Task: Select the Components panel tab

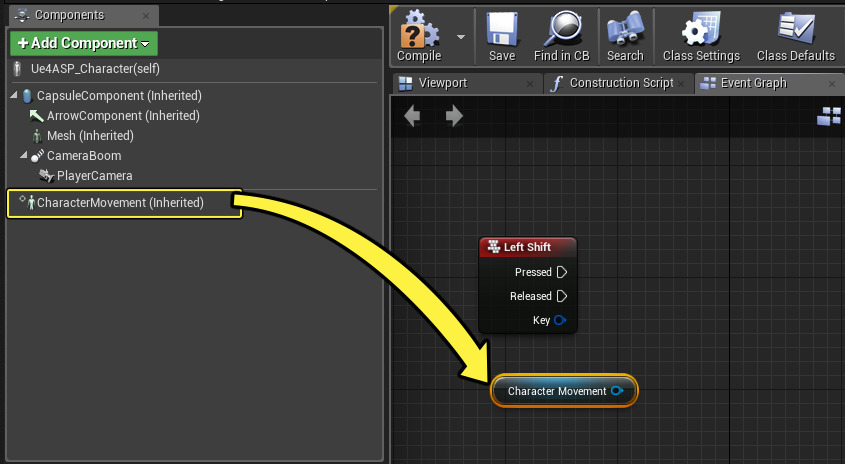Action: point(84,15)
